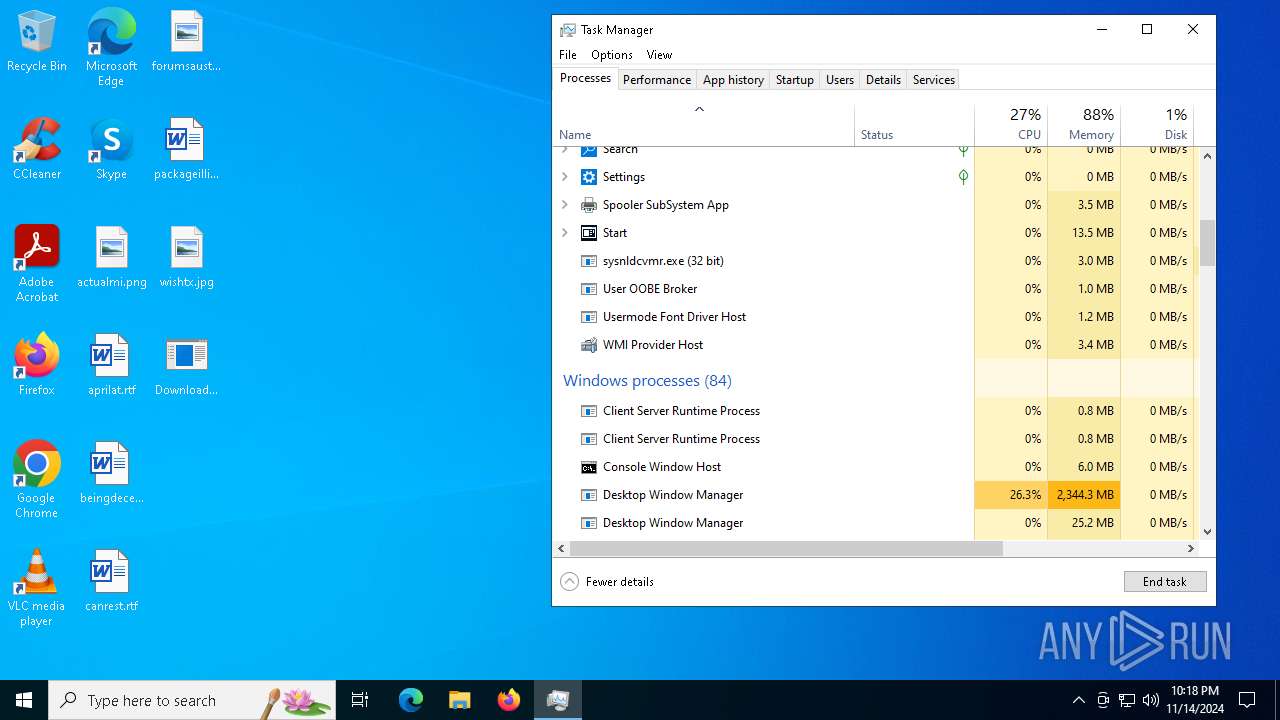Screen dimensions: 1280x720
Task: Click the horizontal scrollbar thumb
Action: tap(786, 549)
